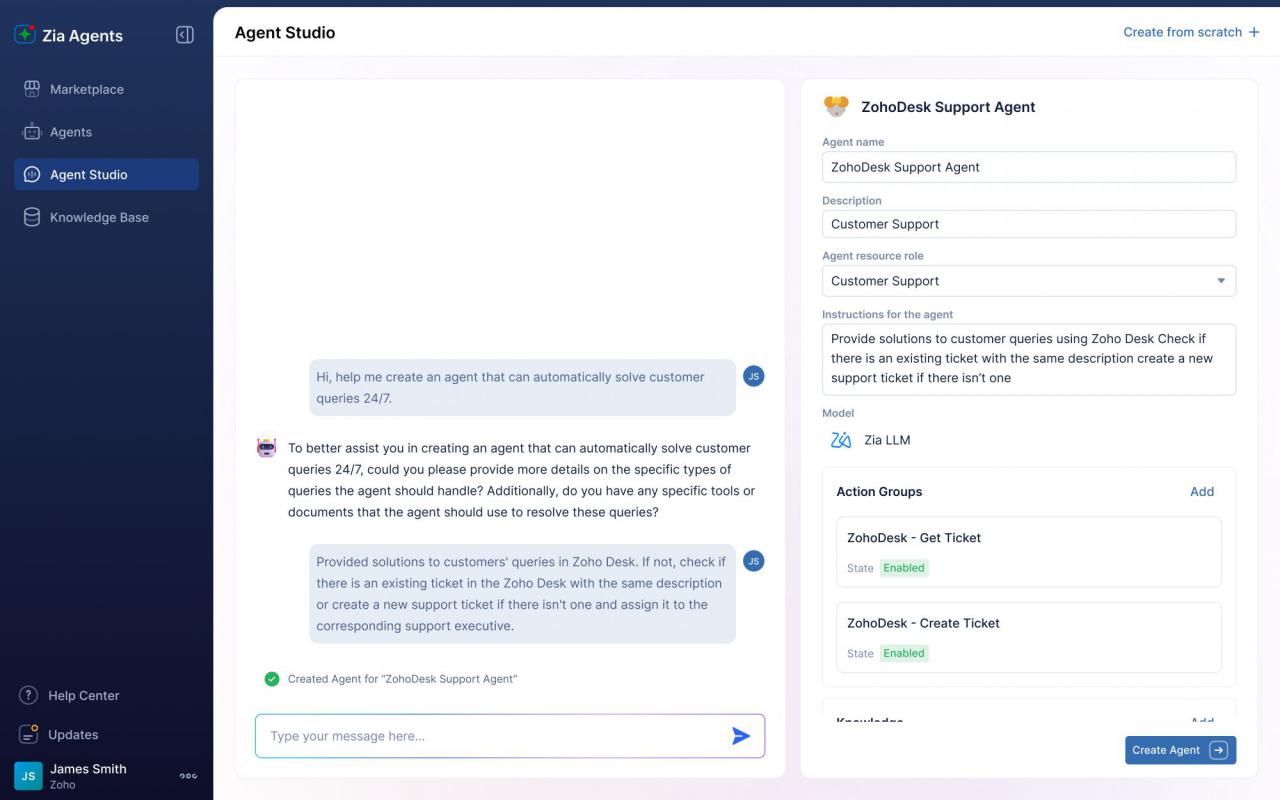Open the Marketplace section
1280x800 pixels.
[x=87, y=89]
